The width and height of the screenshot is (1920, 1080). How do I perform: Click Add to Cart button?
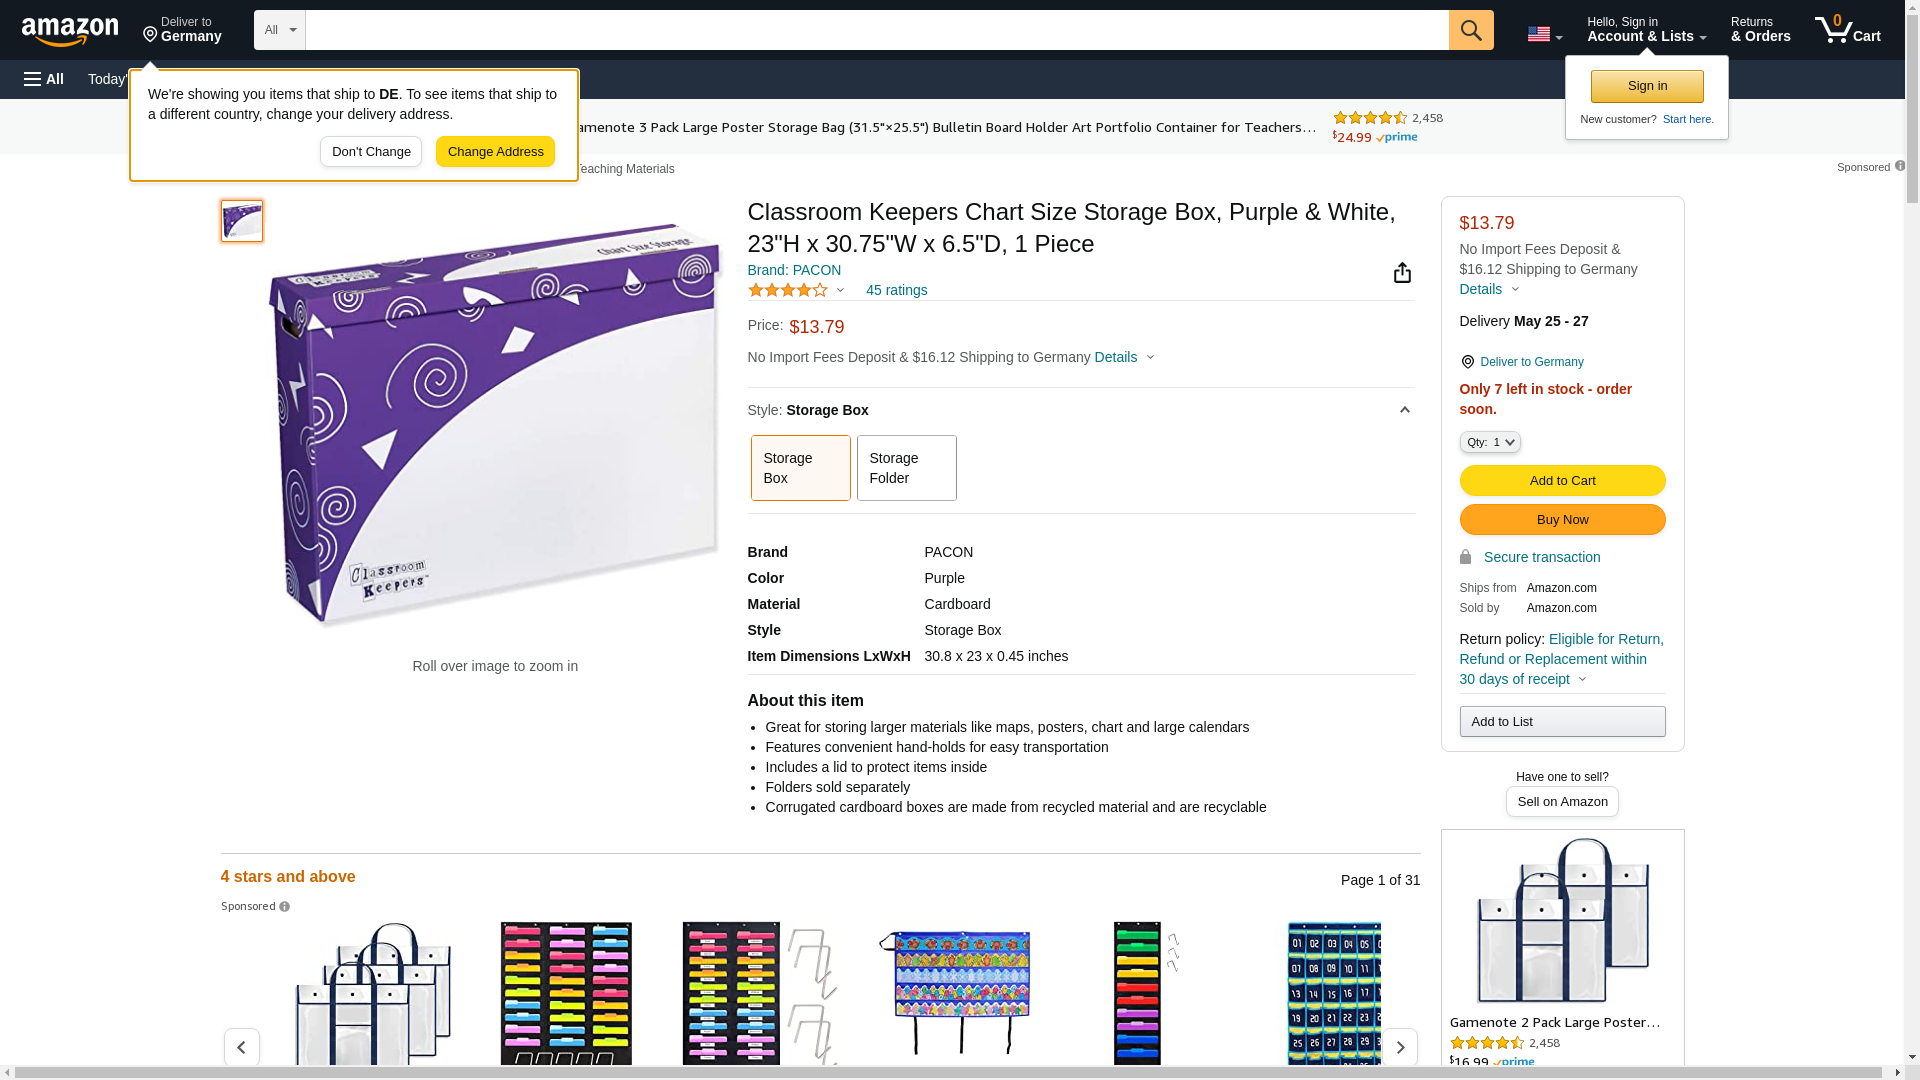(x=1562, y=481)
